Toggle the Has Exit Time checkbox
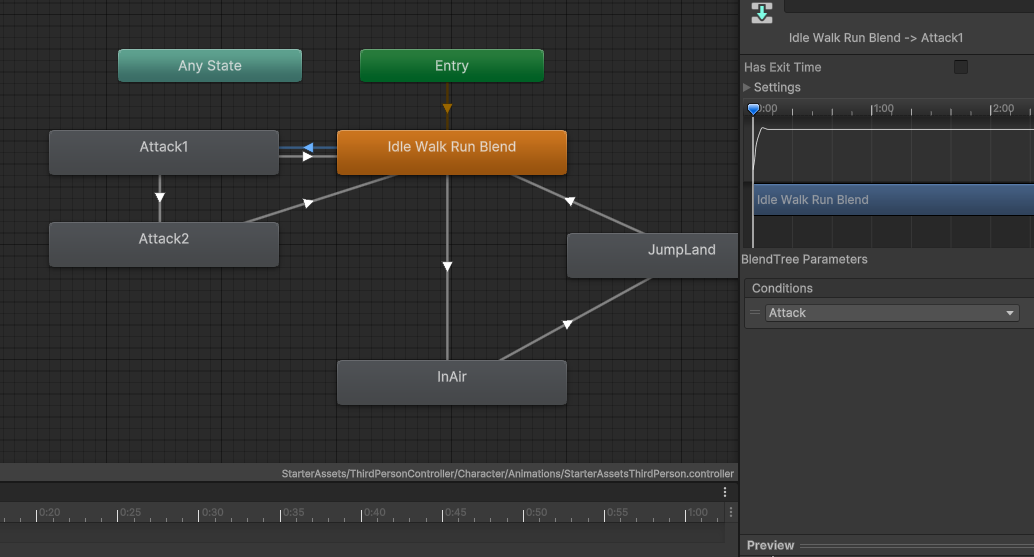This screenshot has height=557, width=1034. coord(961,67)
